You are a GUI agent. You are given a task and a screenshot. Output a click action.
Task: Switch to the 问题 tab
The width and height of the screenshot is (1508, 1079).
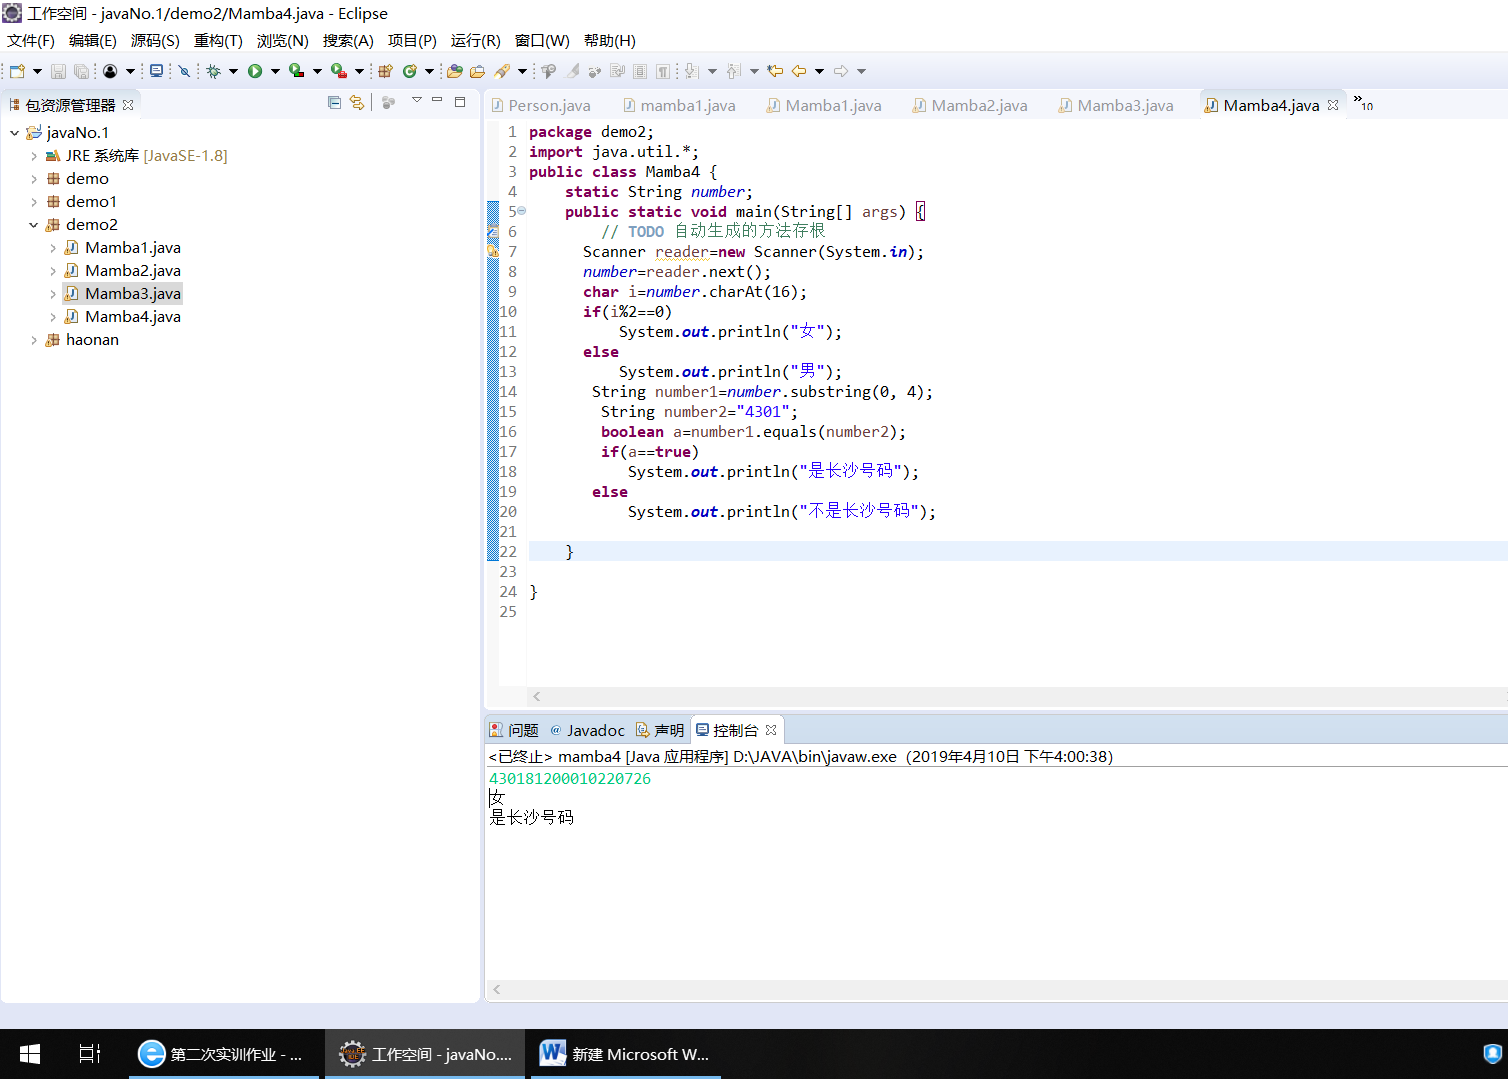pyautogui.click(x=514, y=730)
